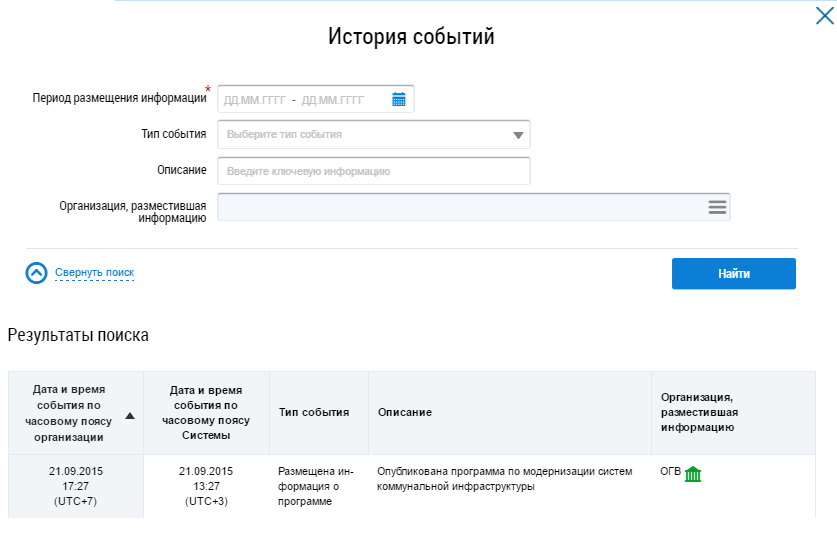
Task: Click the Организация, разместившая информацию column header
Action: click(x=700, y=412)
